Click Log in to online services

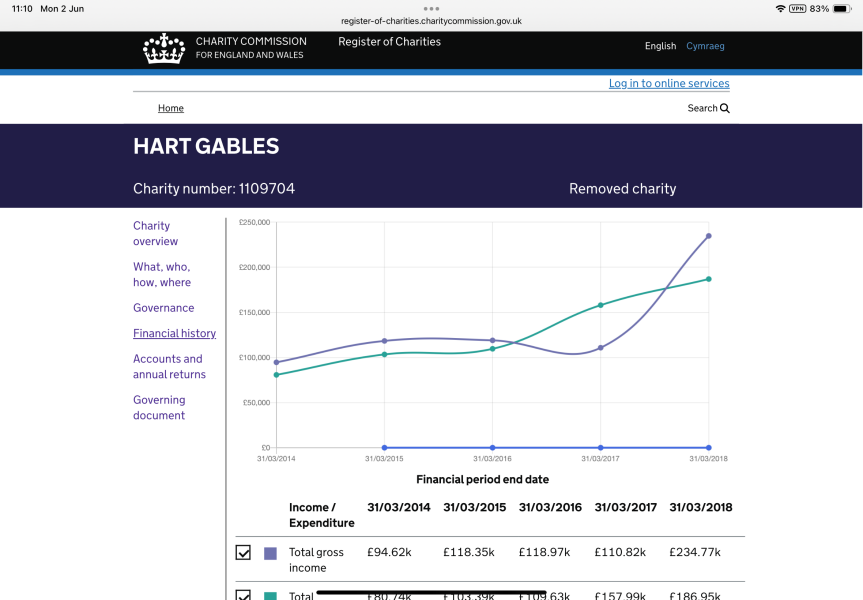(x=668, y=83)
